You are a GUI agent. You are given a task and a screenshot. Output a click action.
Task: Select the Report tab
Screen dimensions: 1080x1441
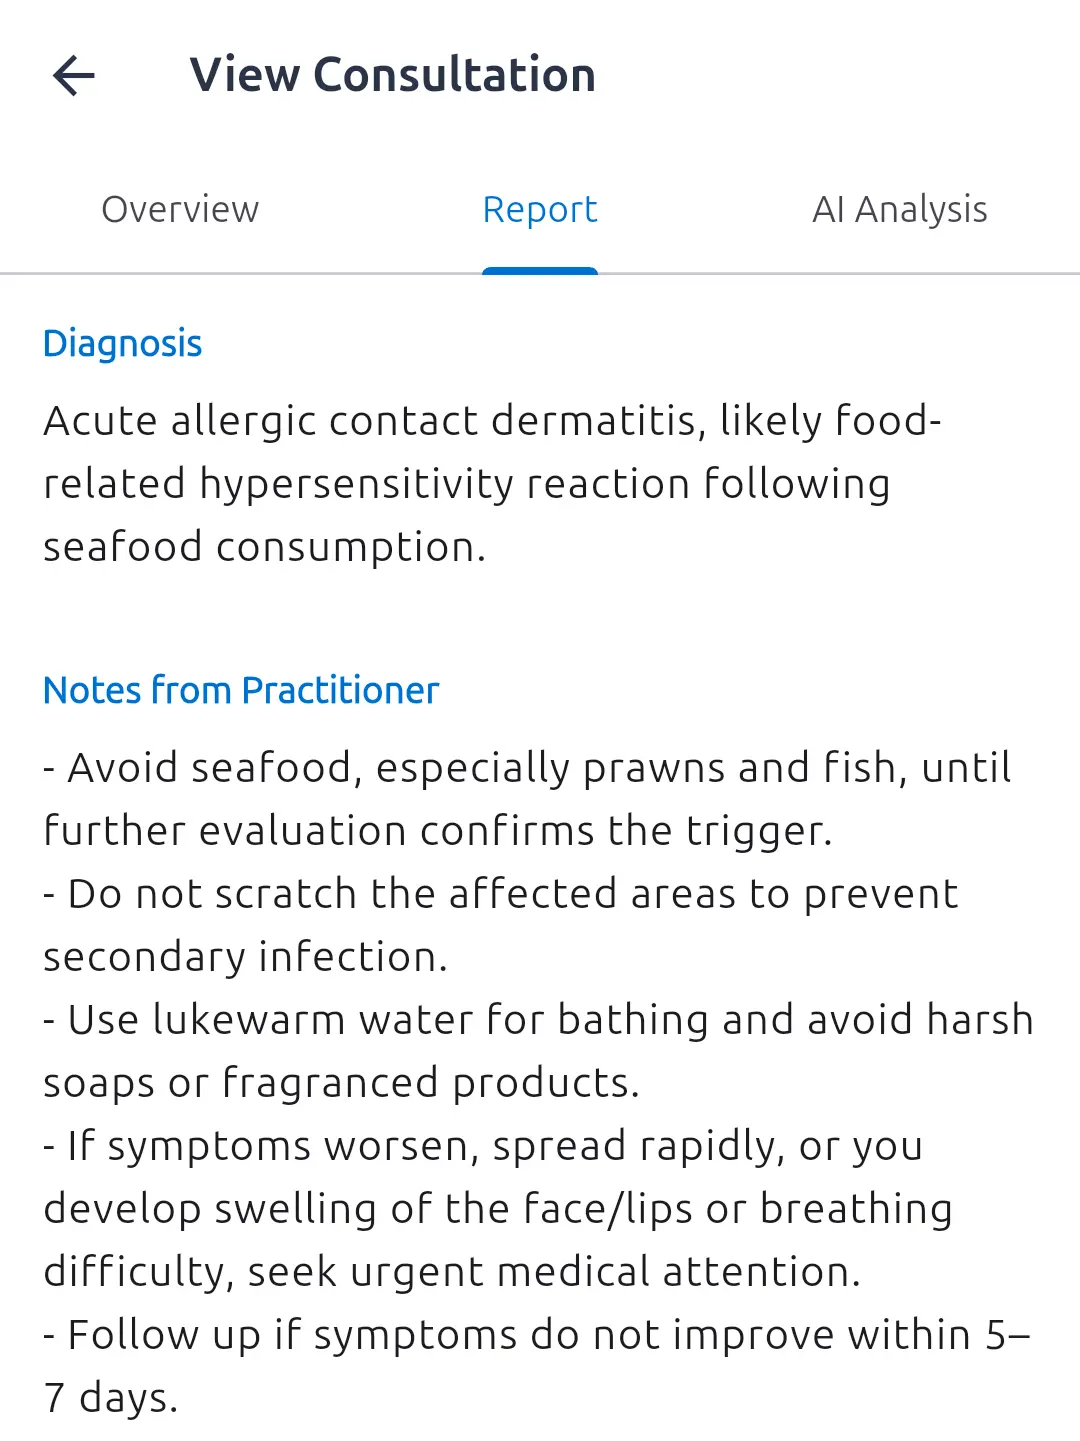[x=540, y=210]
